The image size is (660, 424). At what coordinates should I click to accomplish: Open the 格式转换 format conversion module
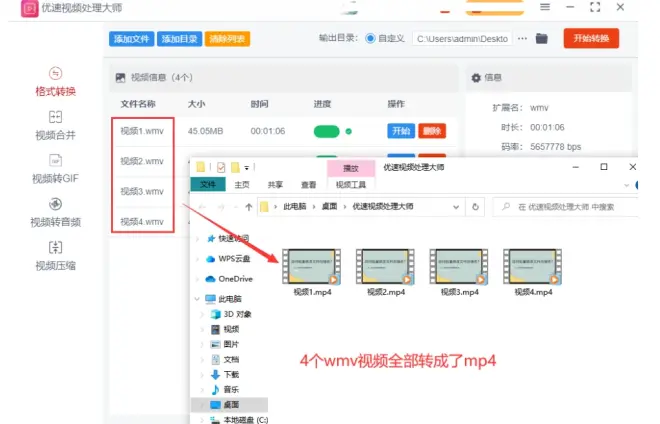[55, 82]
